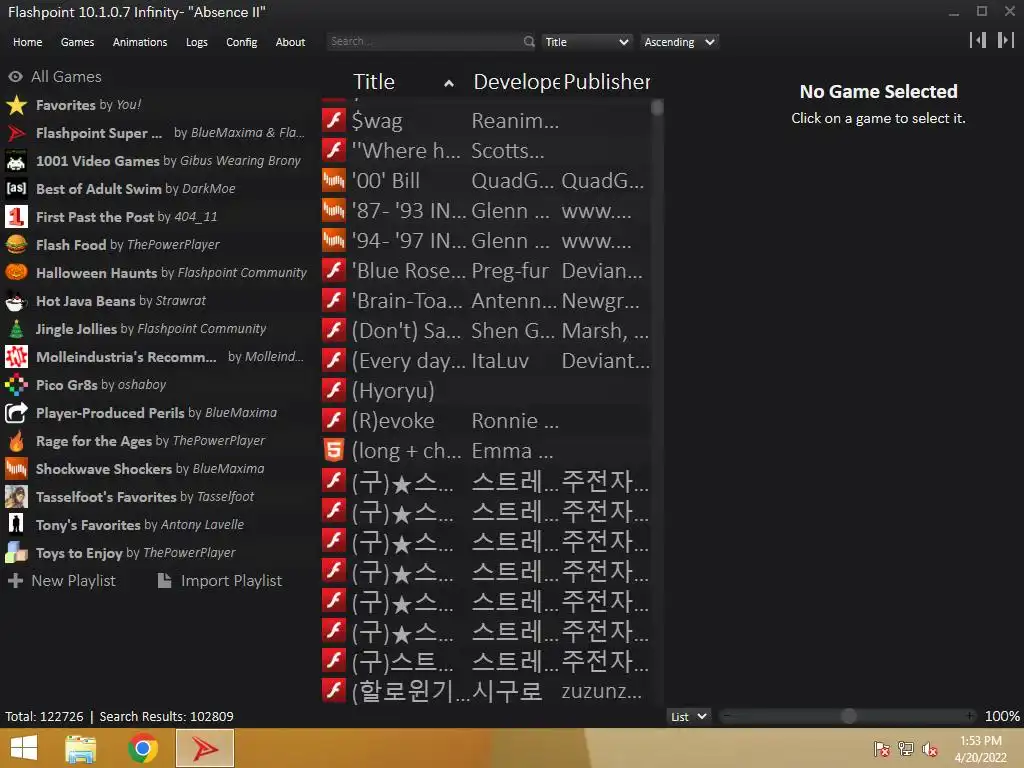Click the ItaLuv developer cell
Image resolution: width=1024 pixels, height=768 pixels.
pos(500,361)
